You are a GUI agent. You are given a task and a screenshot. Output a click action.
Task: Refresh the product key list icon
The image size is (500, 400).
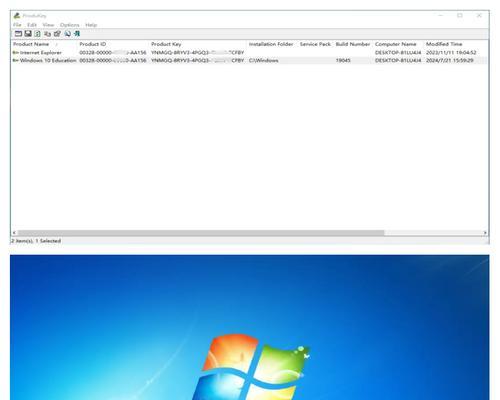pyautogui.click(x=38, y=34)
